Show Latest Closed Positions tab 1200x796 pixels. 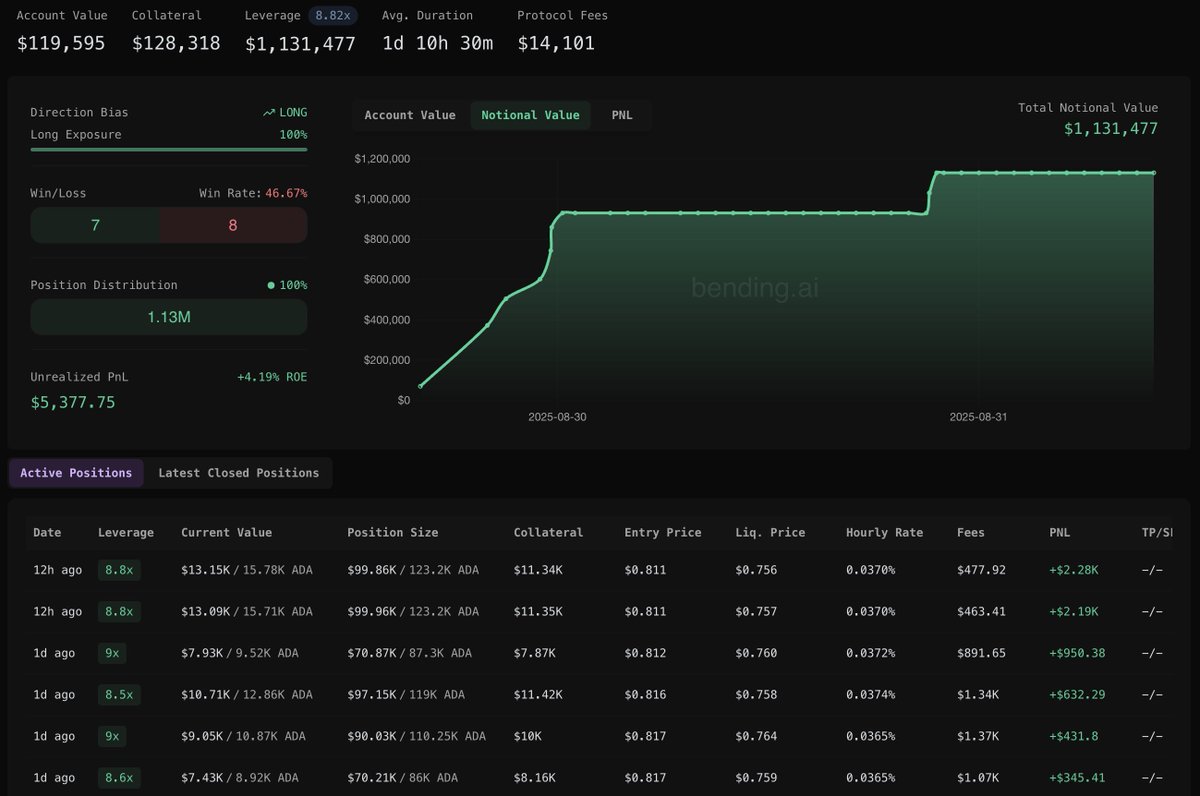239,473
